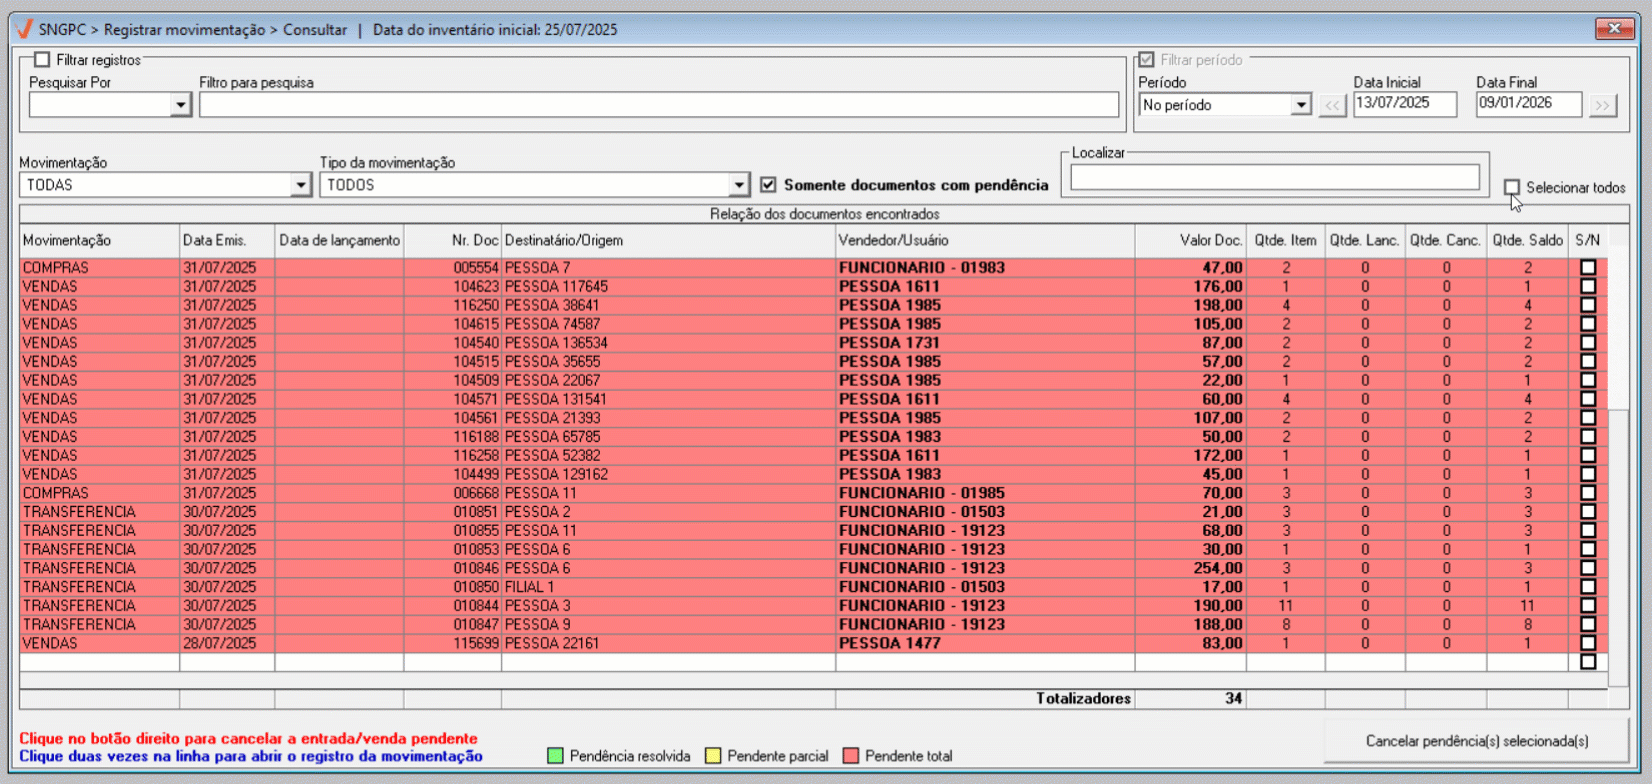This screenshot has width=1652, height=784.
Task: Select the PESSOA 1477 vendor cell
Action: click(x=985, y=643)
